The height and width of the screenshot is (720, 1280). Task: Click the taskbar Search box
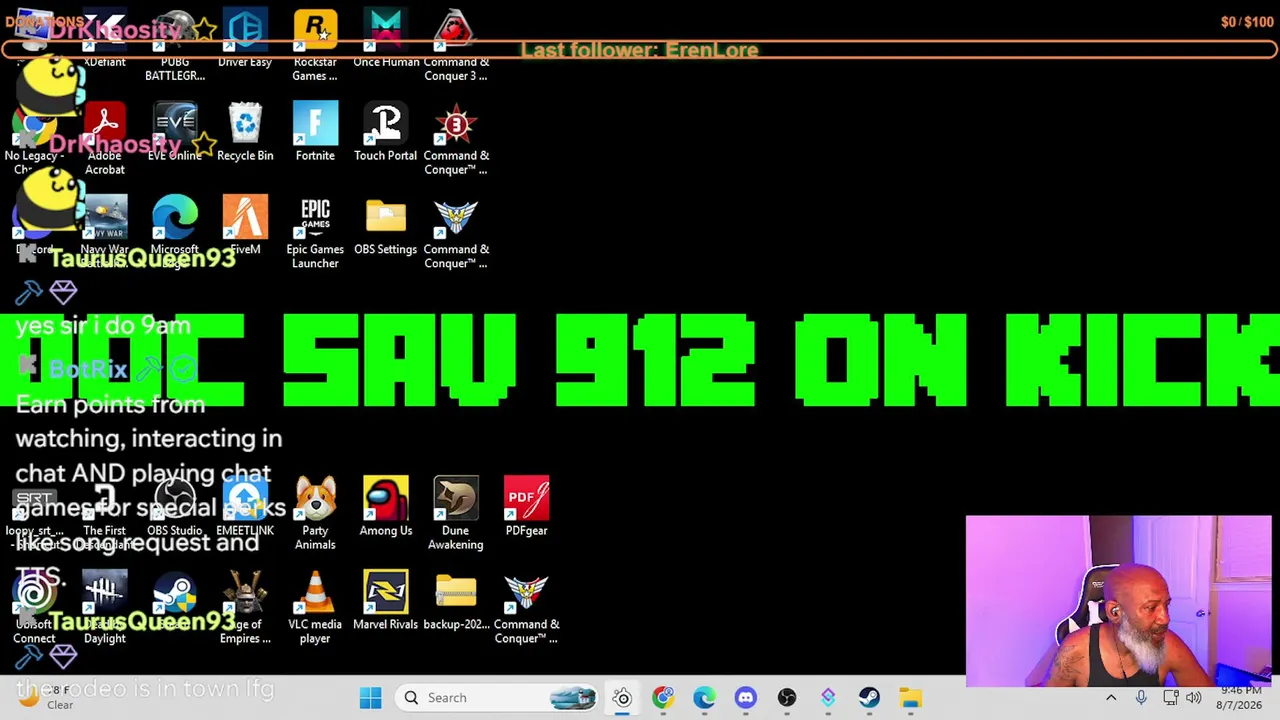(498, 698)
